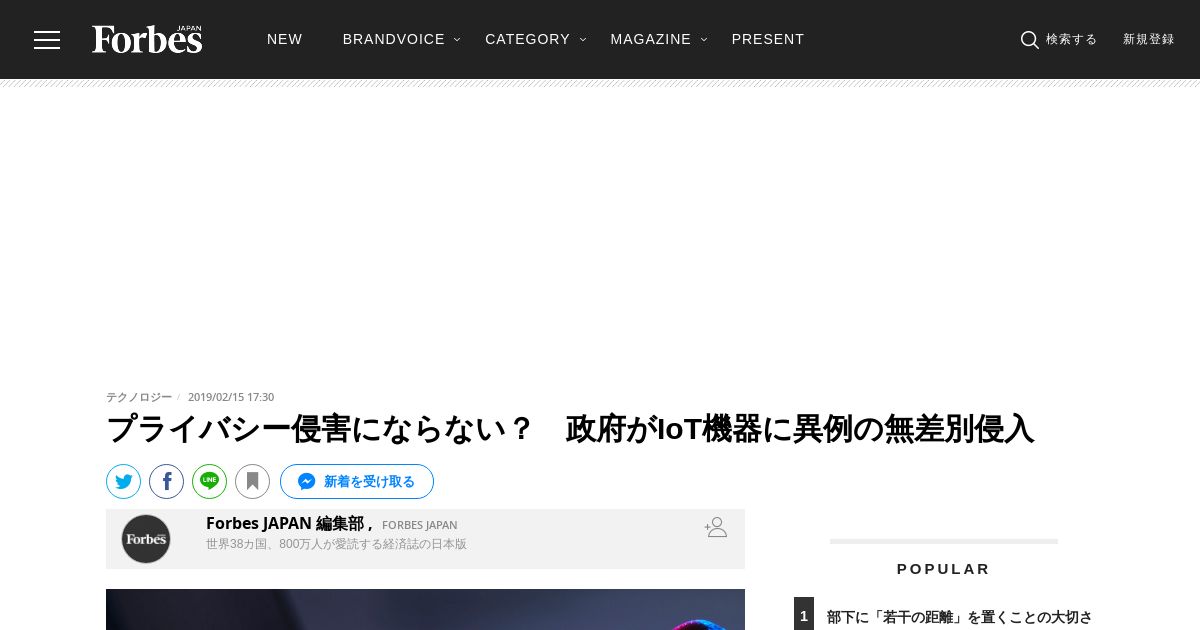Share article on Twitter
Image resolution: width=1200 pixels, height=630 pixels.
pos(123,481)
